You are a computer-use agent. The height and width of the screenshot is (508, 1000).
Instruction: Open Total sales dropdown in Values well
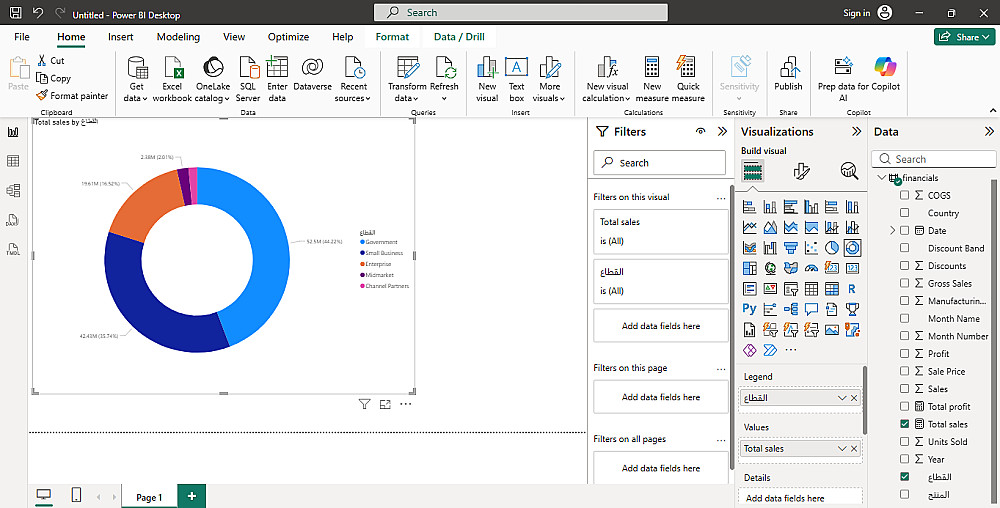point(841,449)
